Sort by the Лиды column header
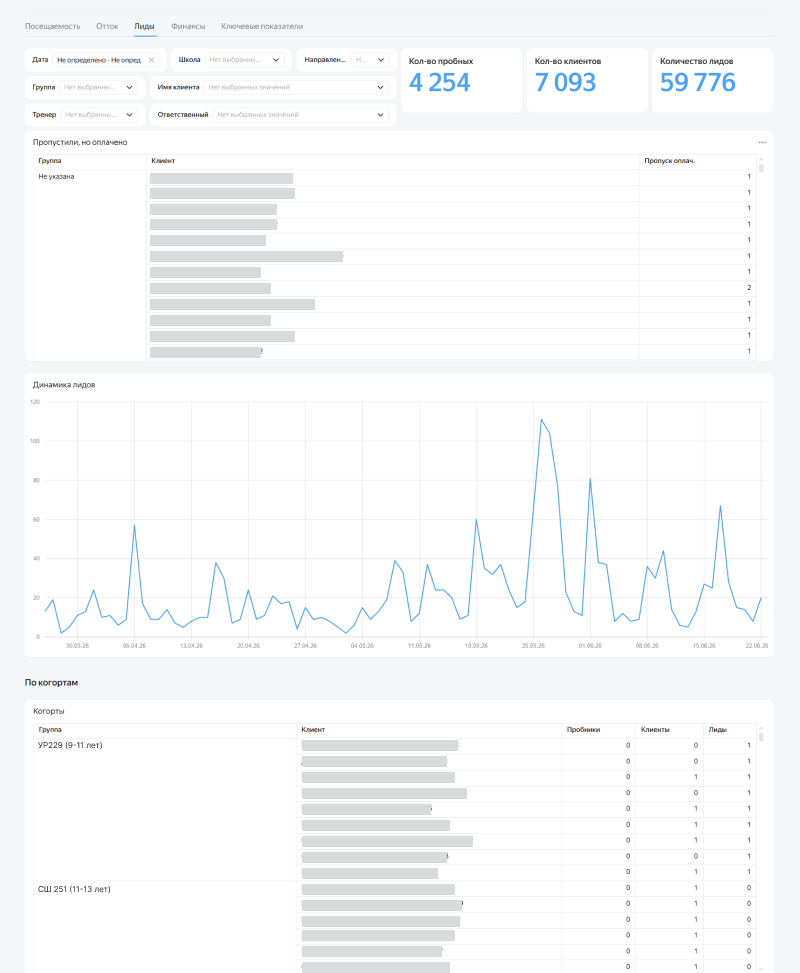800x973 pixels. [717, 730]
